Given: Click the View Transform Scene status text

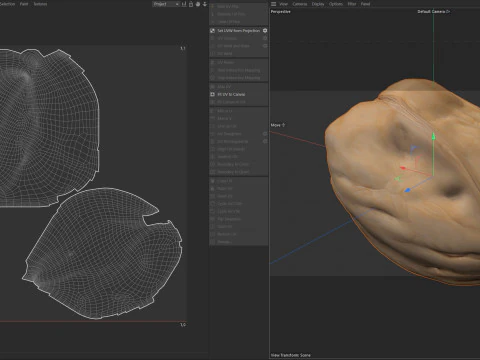Looking at the screenshot, I should [x=290, y=355].
